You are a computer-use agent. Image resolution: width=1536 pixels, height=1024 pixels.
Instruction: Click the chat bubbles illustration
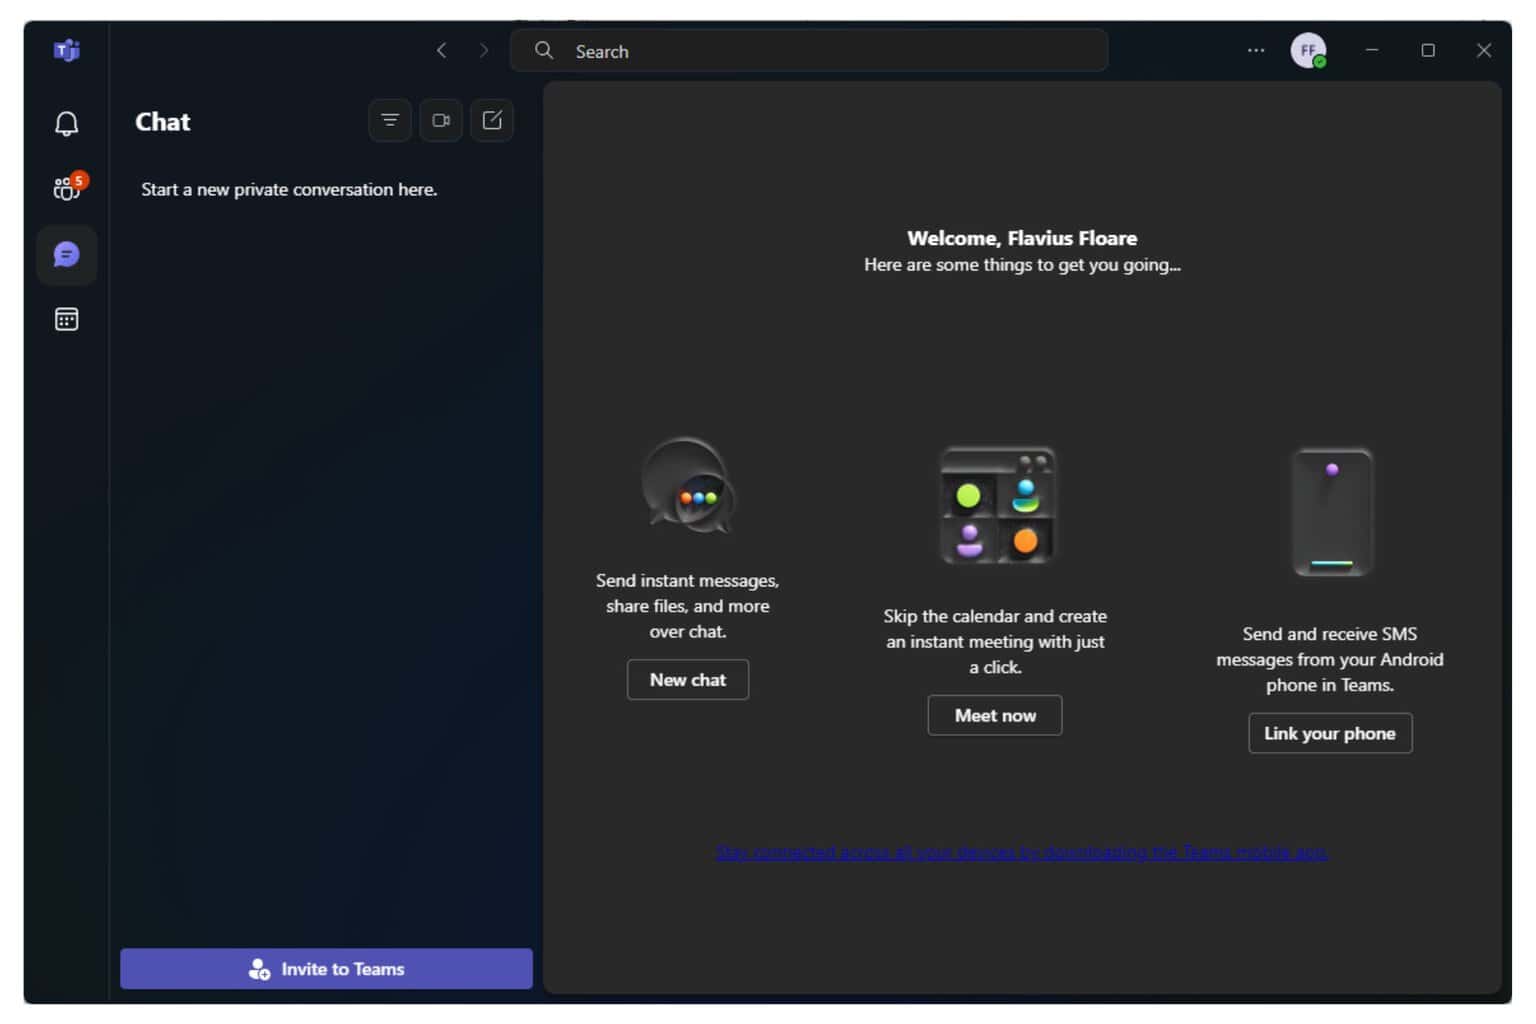click(x=688, y=487)
